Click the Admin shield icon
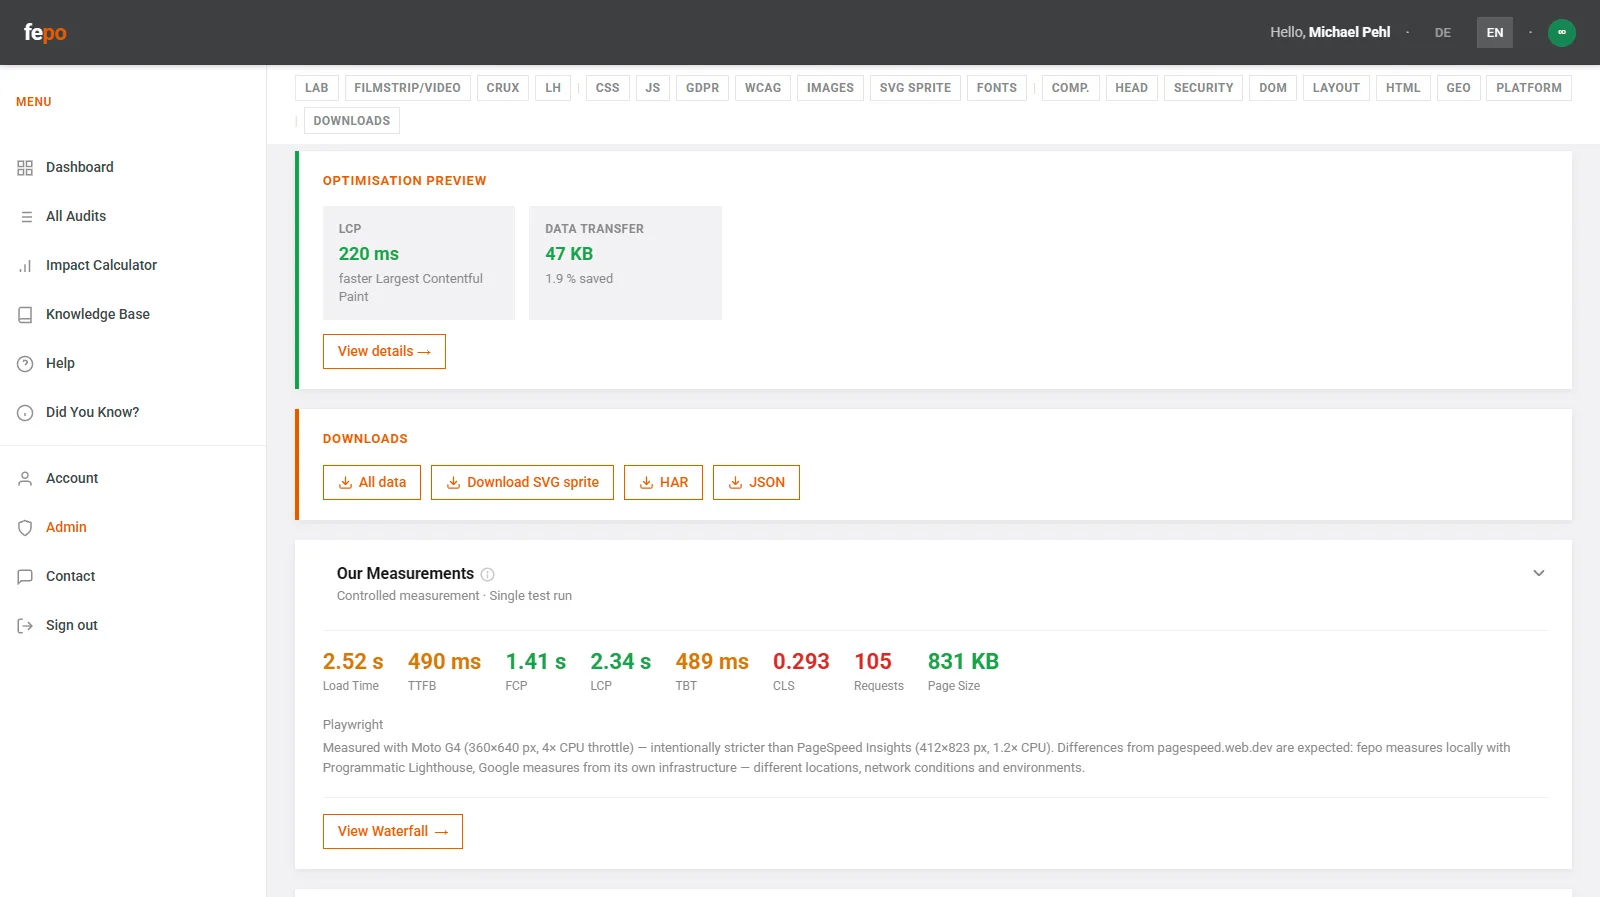The width and height of the screenshot is (1600, 897). [25, 528]
